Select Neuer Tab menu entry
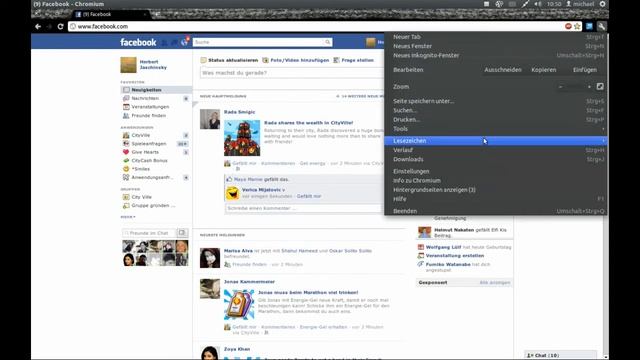This screenshot has width=640, height=360. 496,37
